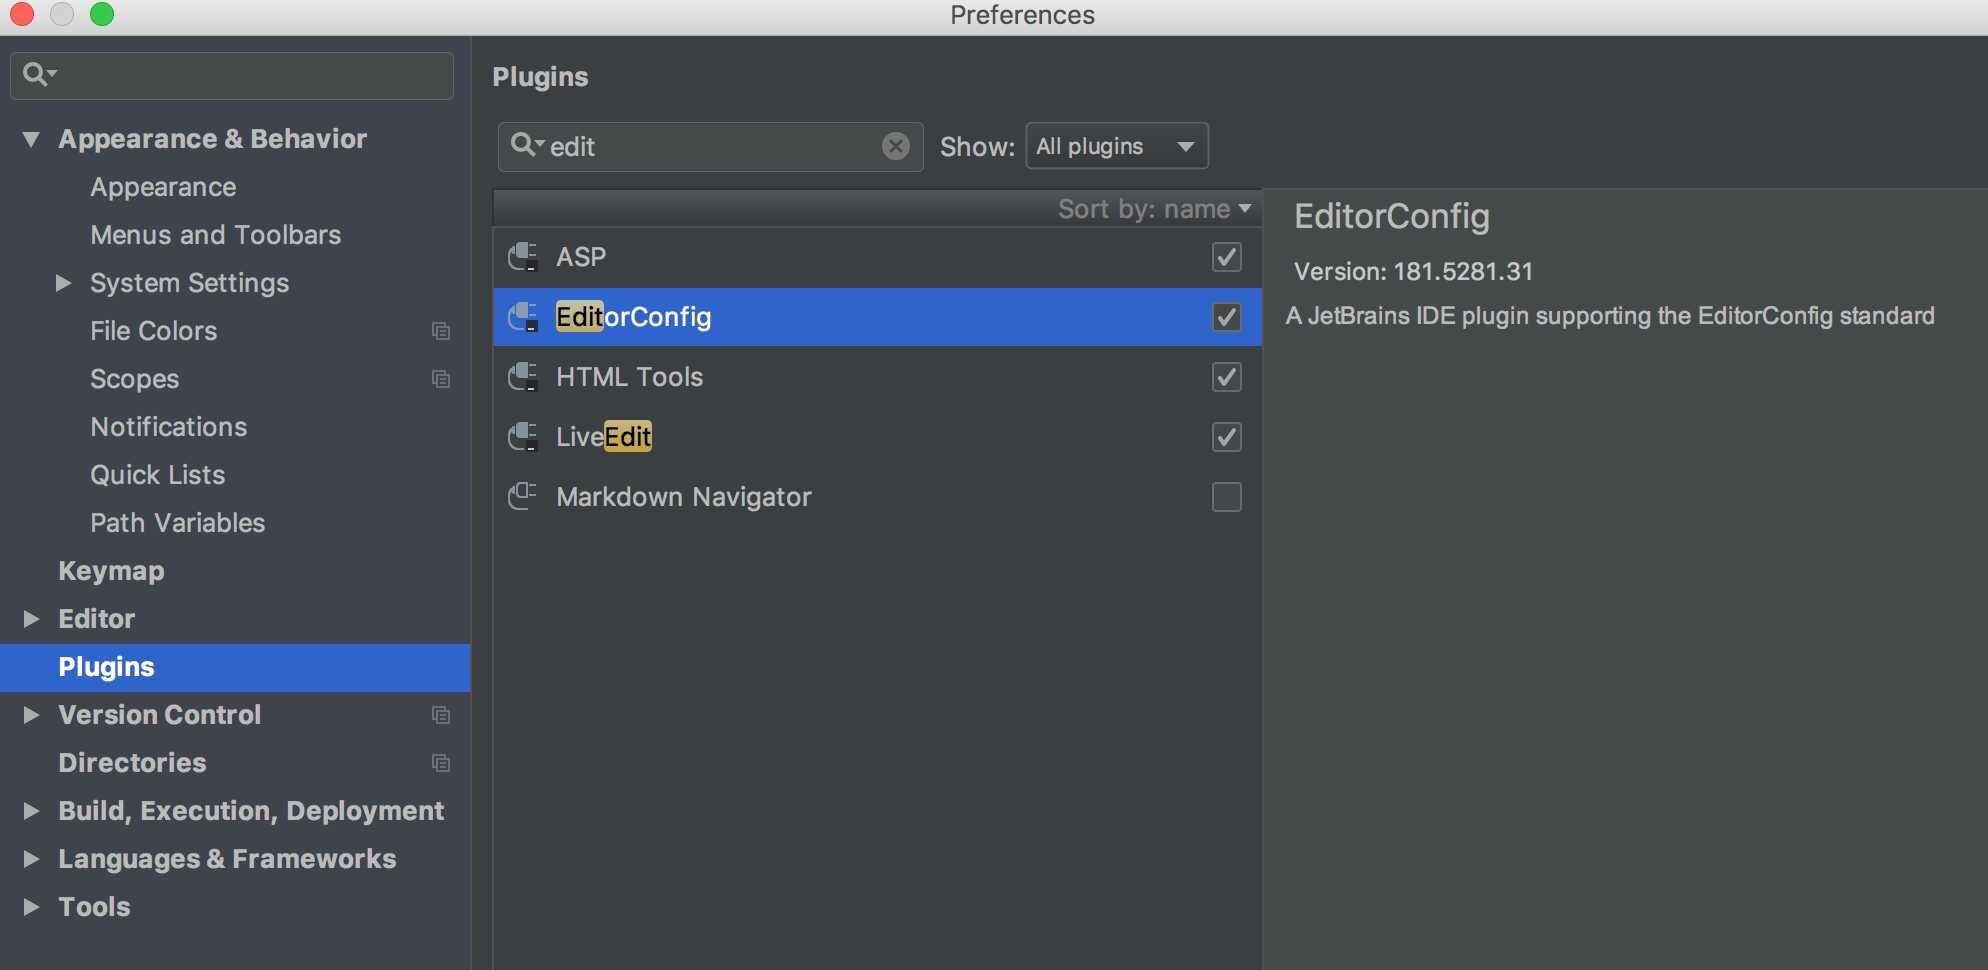Expand the Editor settings section

coord(32,619)
